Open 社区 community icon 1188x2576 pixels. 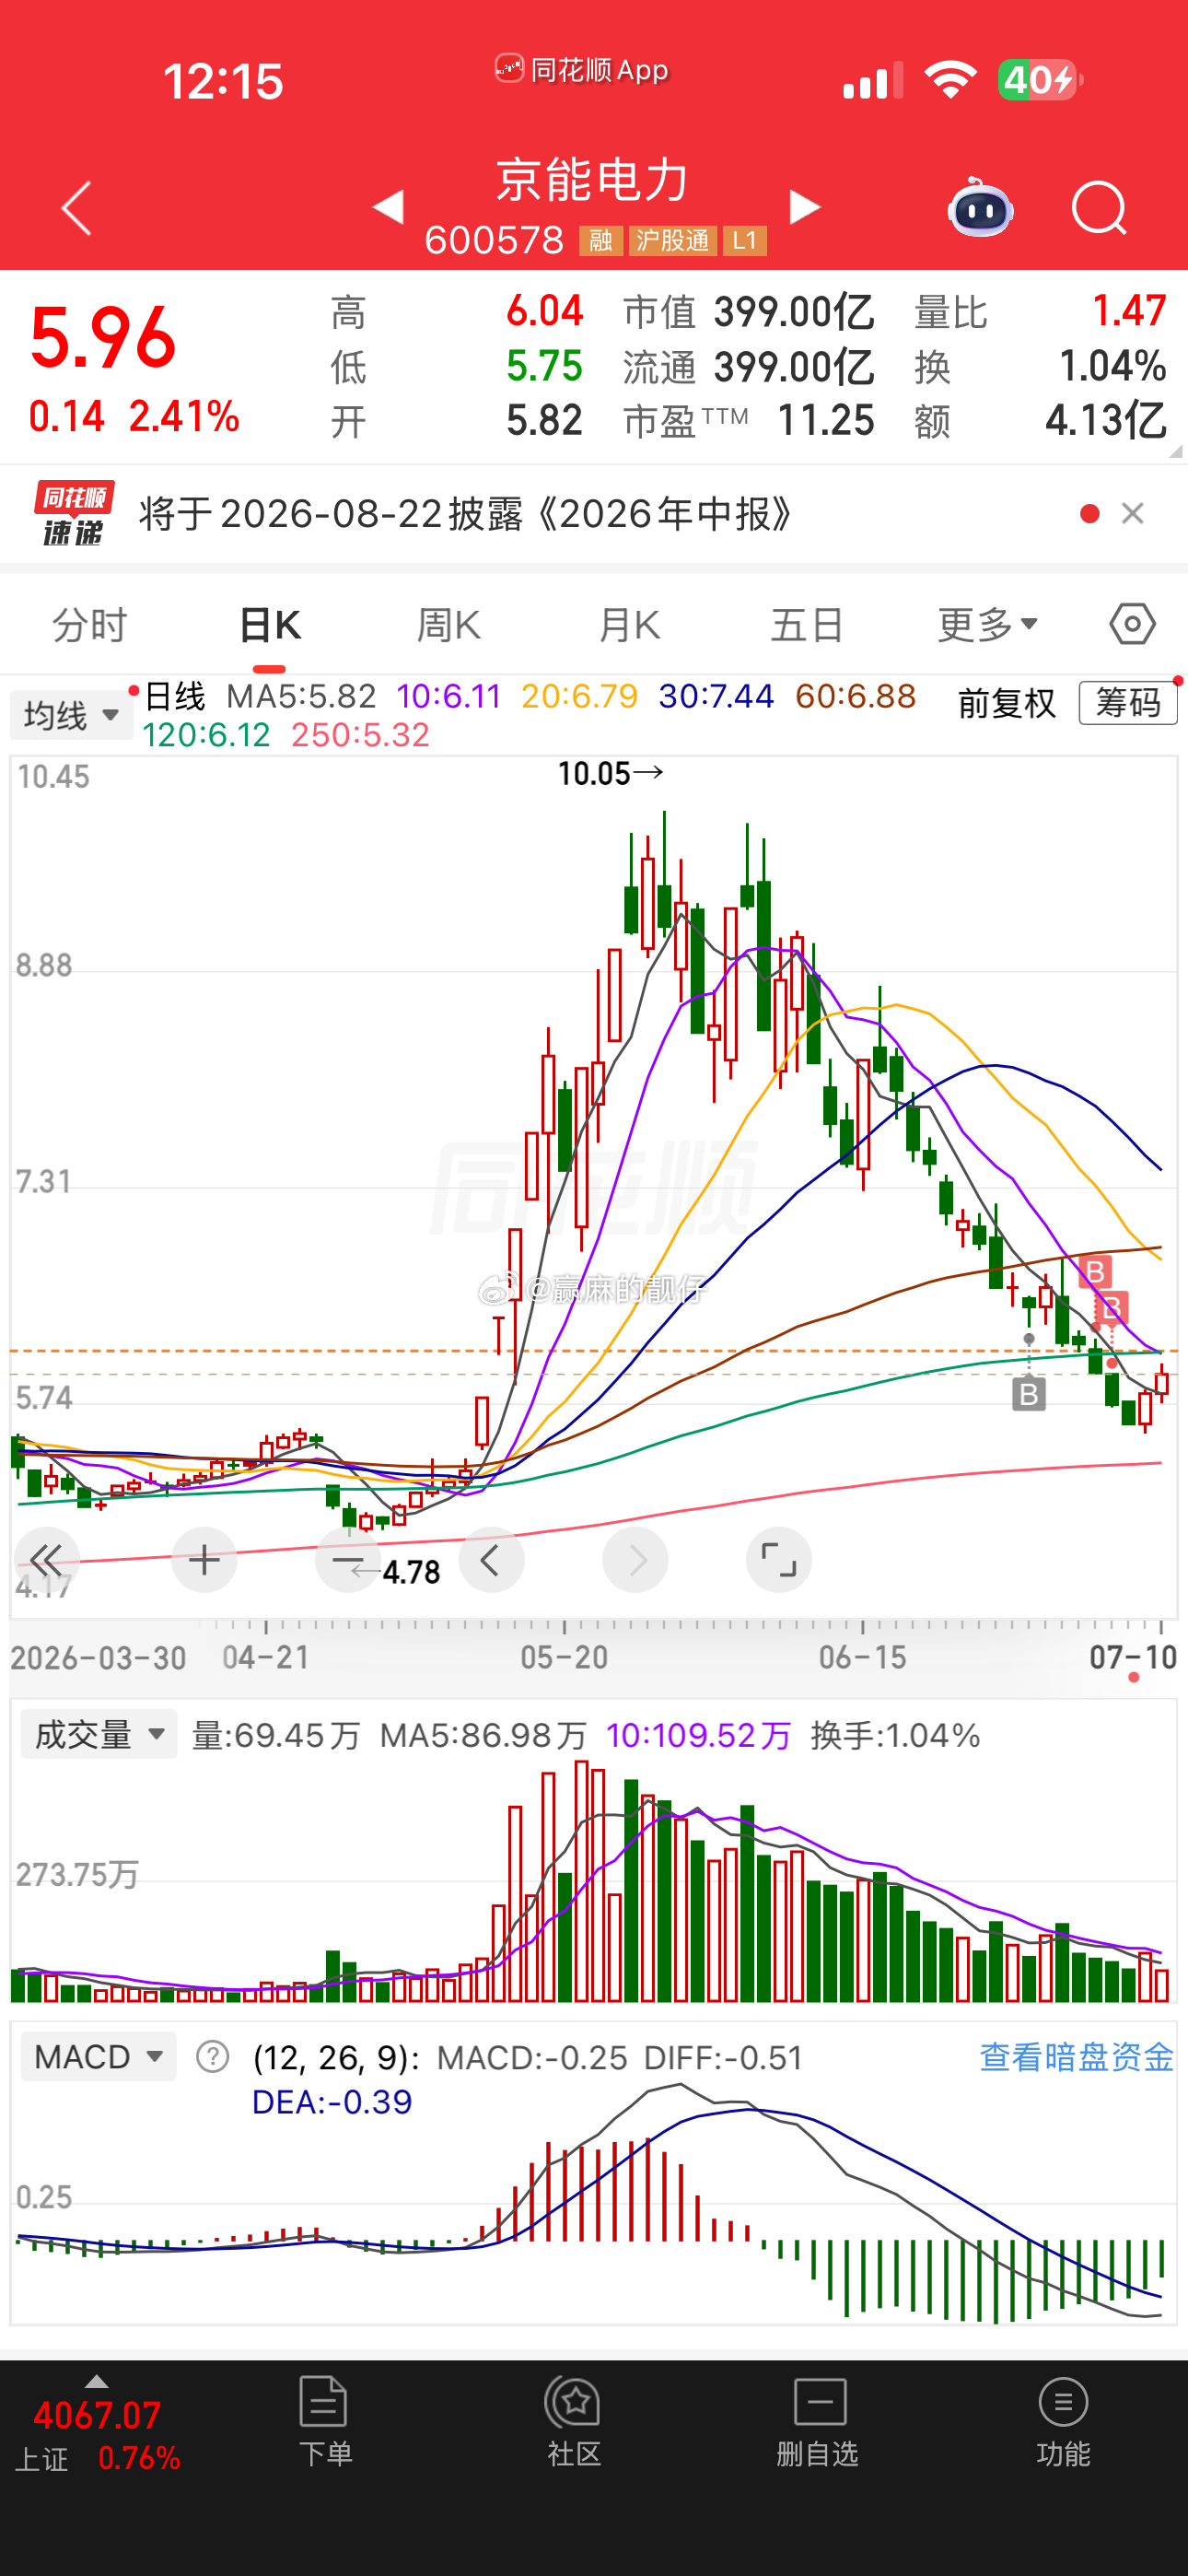573,2421
